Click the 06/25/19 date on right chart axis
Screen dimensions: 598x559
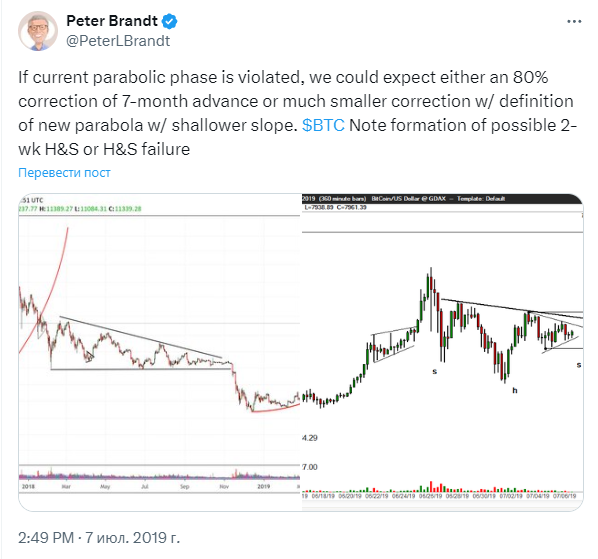(430, 496)
